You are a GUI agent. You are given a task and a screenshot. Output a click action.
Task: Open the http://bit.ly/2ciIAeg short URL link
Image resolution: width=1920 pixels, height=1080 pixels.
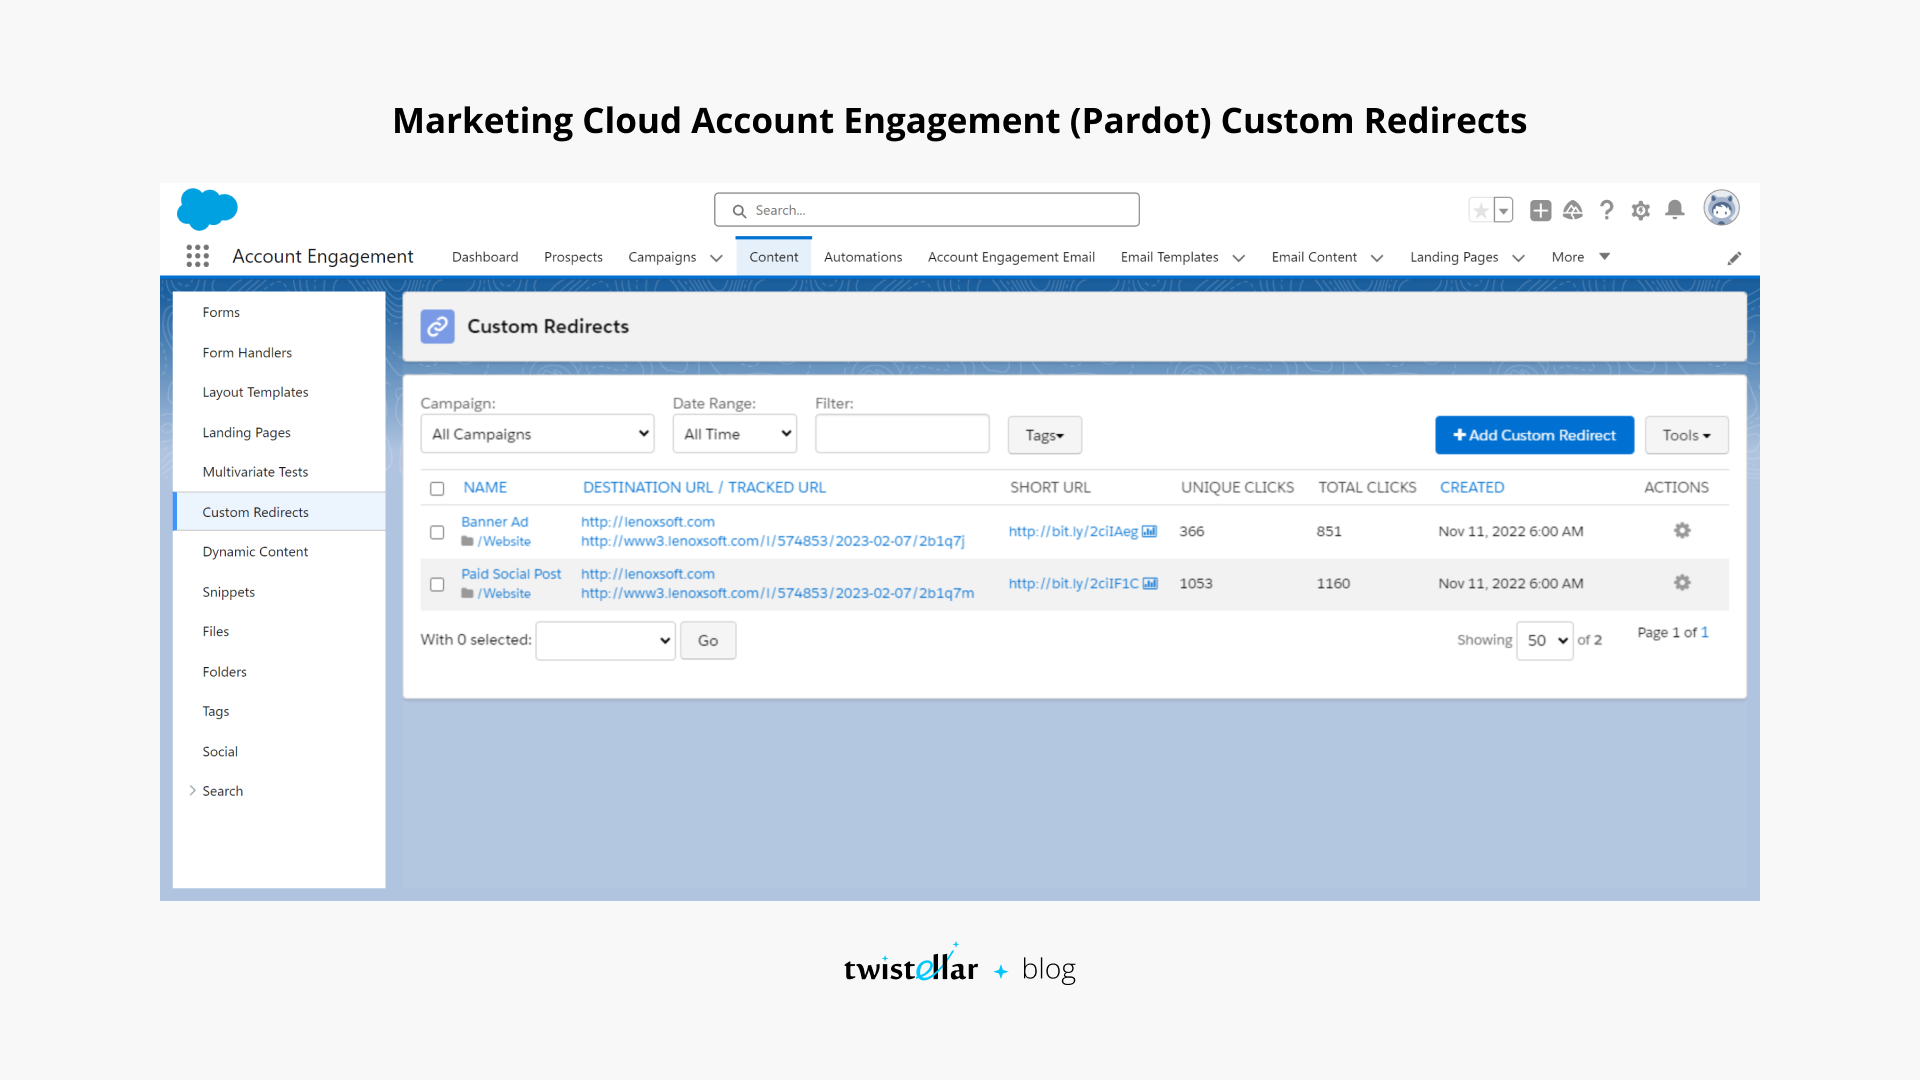pos(1072,531)
